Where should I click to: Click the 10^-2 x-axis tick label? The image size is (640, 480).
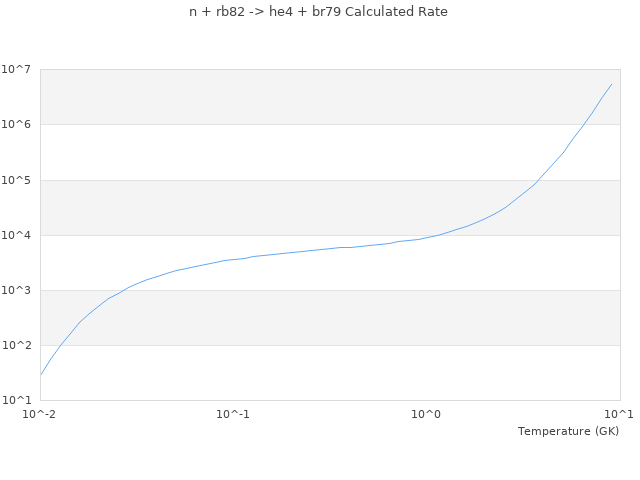click(x=41, y=415)
